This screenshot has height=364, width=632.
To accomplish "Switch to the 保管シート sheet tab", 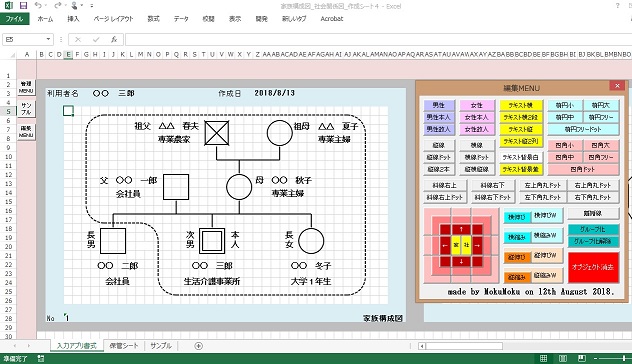I will click(x=124, y=346).
